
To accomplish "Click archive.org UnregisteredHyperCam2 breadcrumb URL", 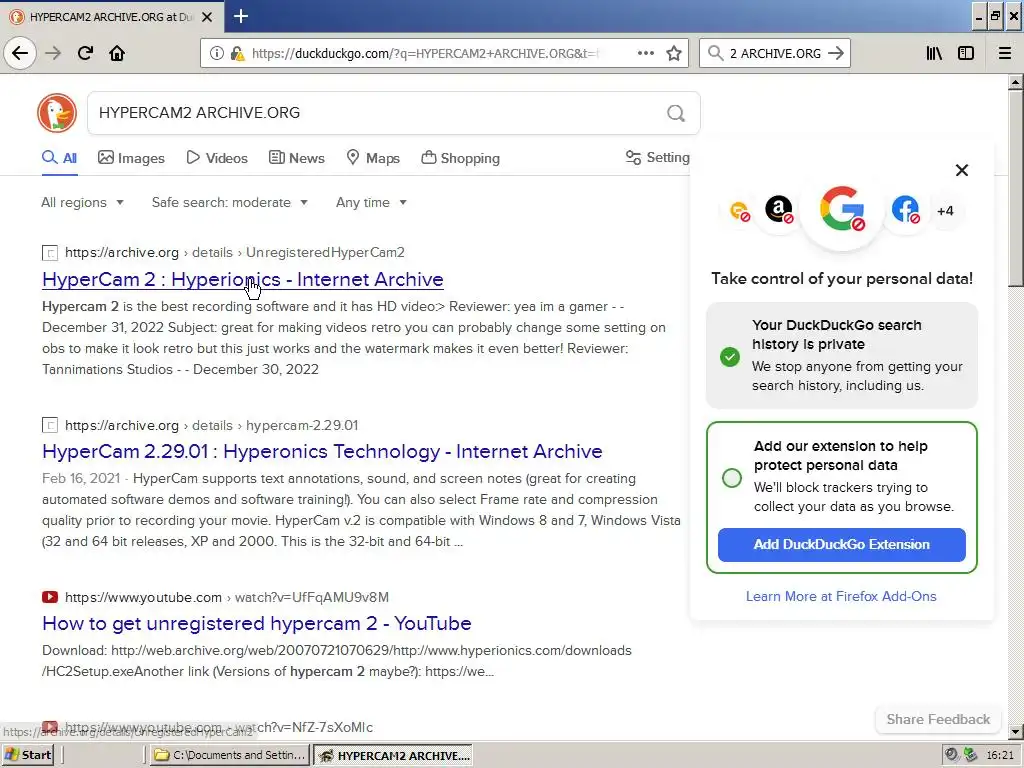I will (x=234, y=252).
